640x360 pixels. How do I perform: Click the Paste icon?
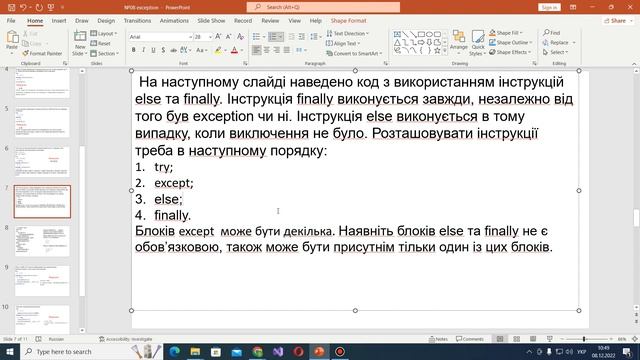(x=12, y=38)
